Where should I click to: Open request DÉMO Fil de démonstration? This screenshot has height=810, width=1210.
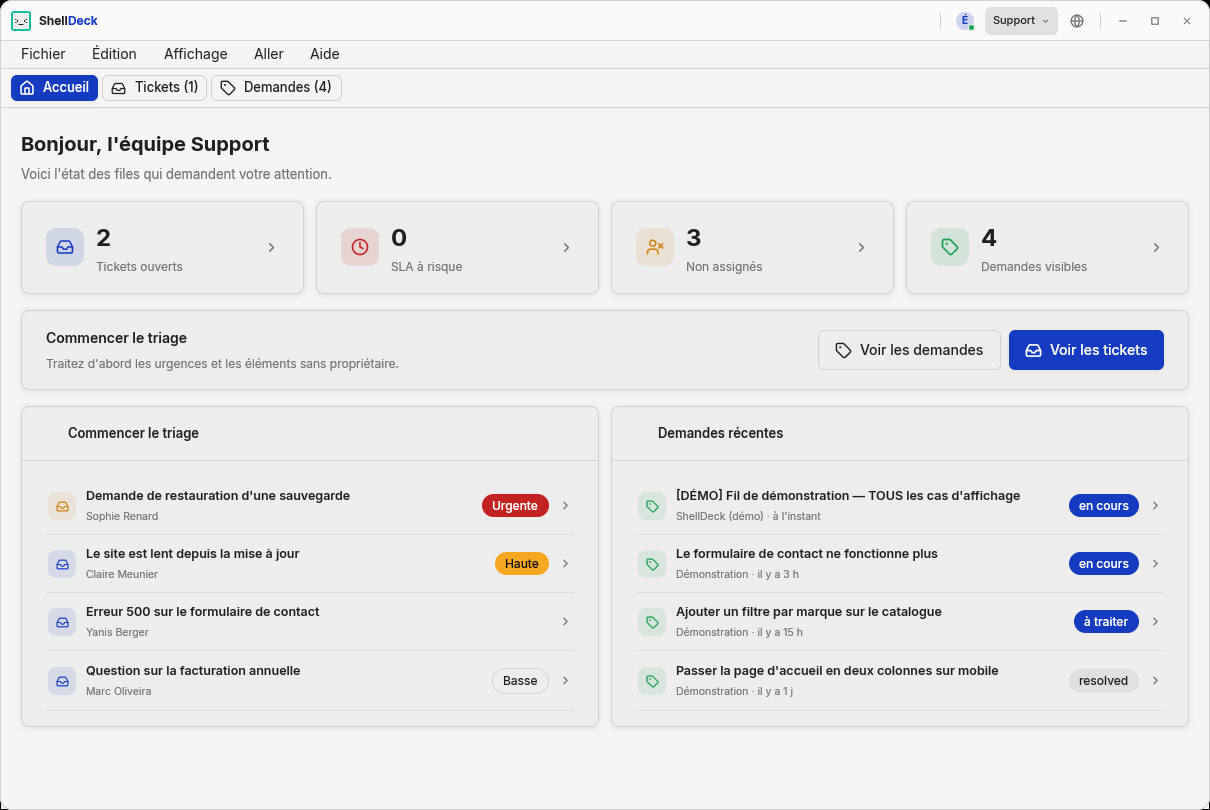tap(900, 506)
